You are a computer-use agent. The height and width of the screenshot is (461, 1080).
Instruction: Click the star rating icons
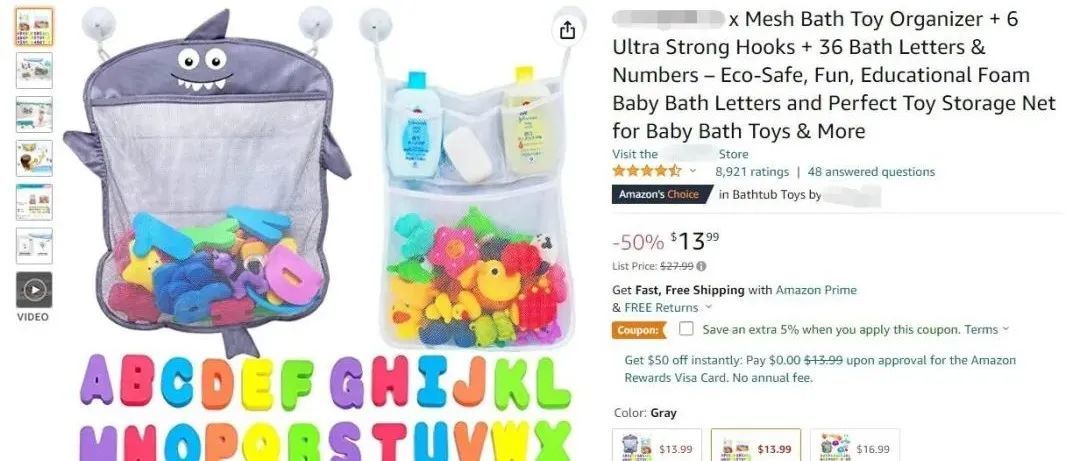(x=647, y=171)
